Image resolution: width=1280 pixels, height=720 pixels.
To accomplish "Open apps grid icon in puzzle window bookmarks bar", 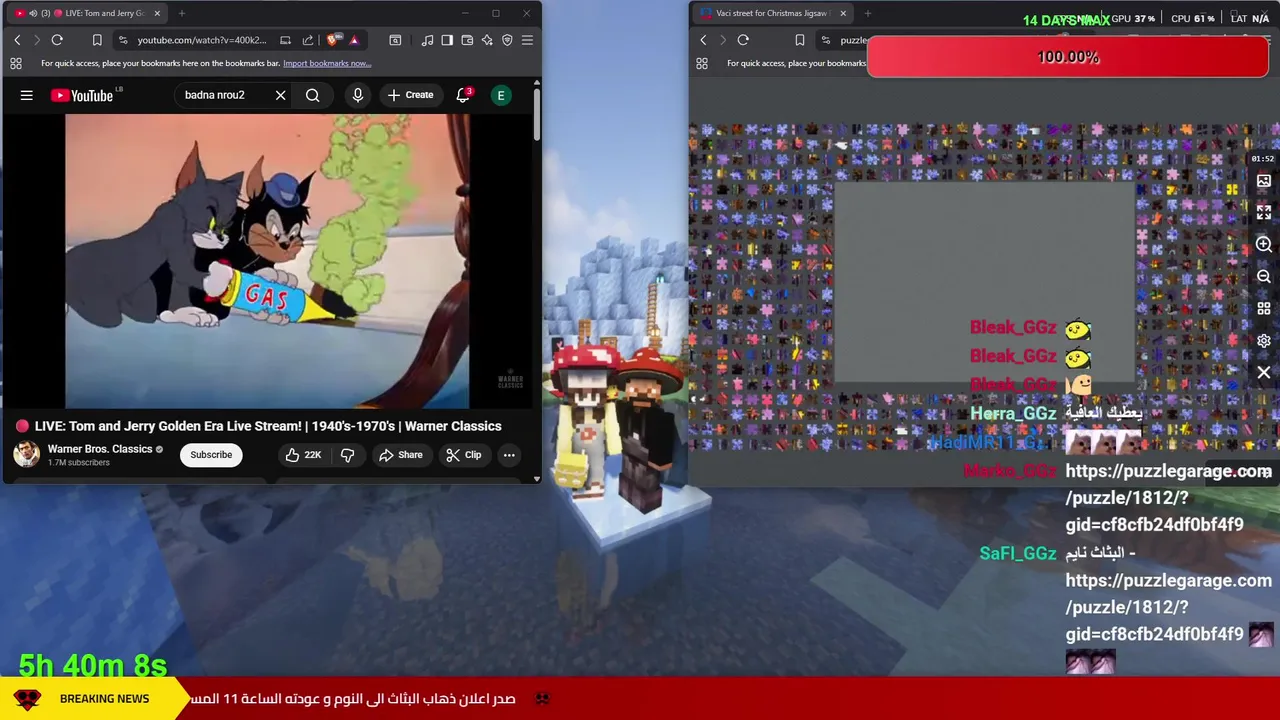I will pos(702,63).
